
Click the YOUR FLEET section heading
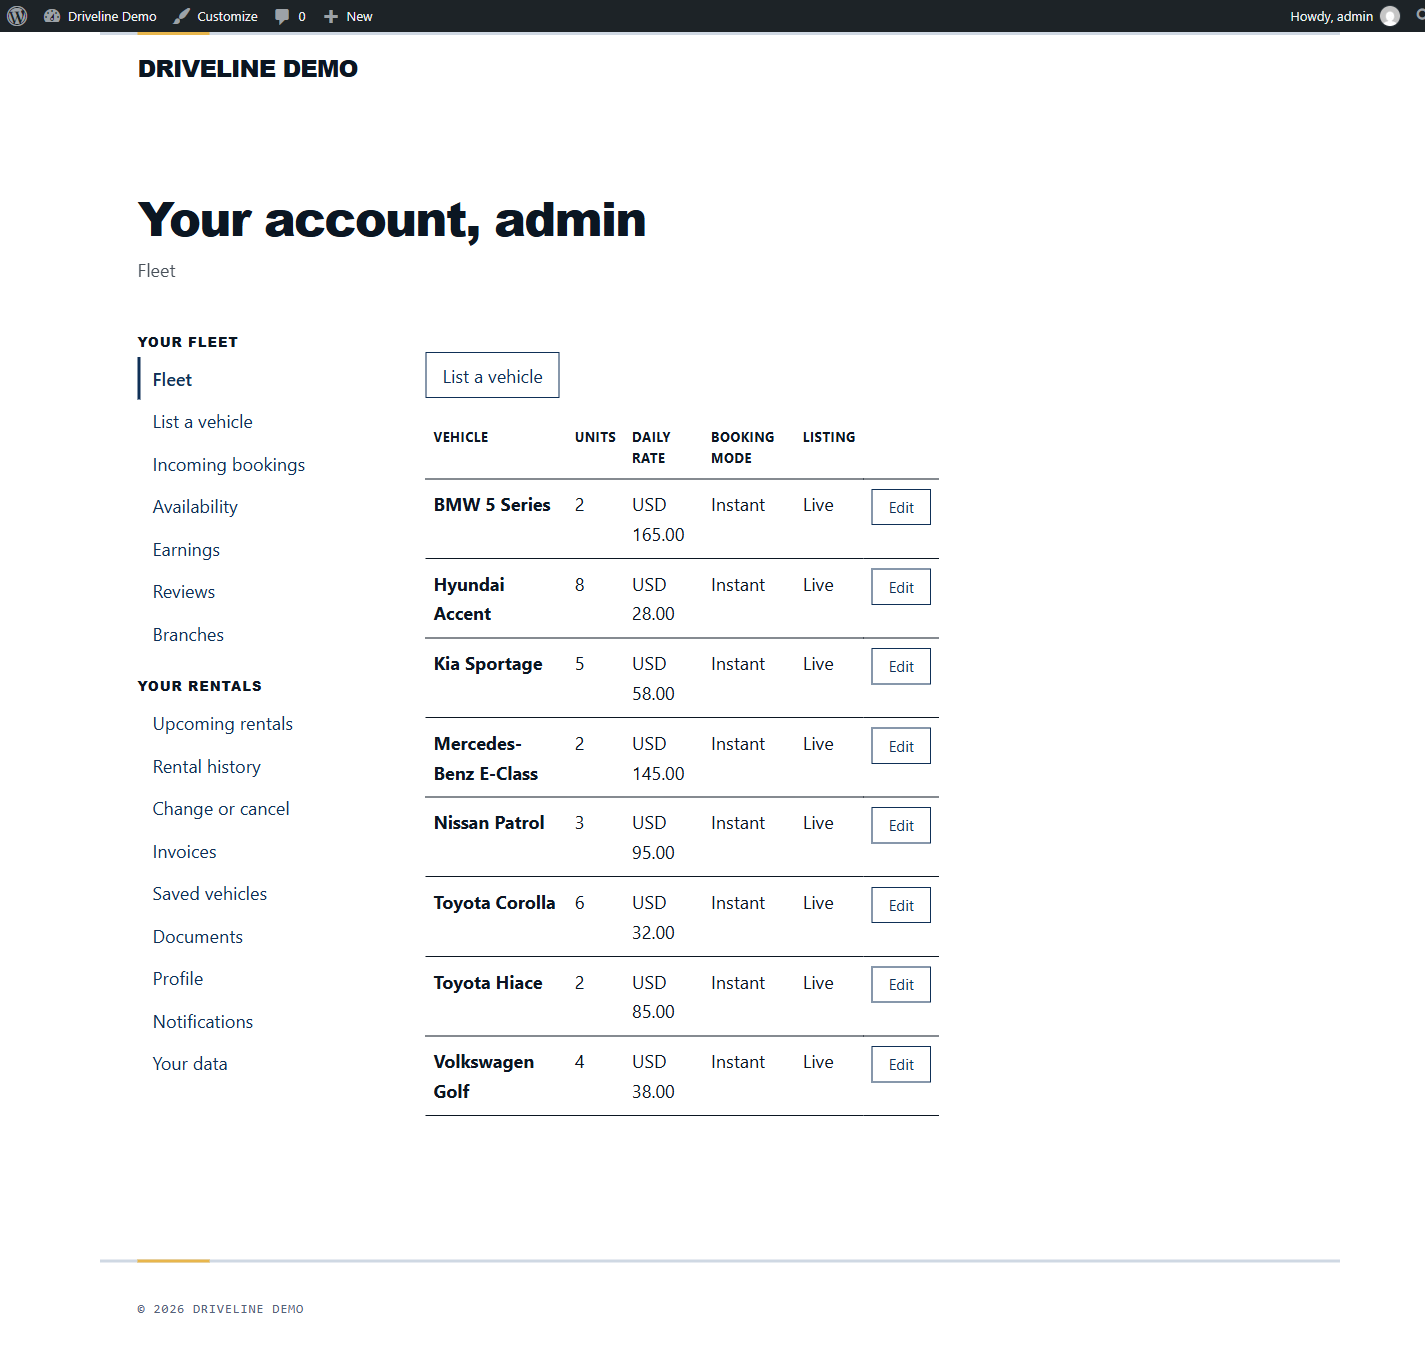tap(188, 342)
